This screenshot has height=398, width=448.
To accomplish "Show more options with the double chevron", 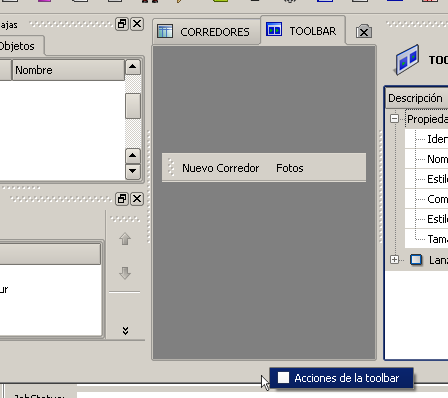I will pyautogui.click(x=125, y=330).
